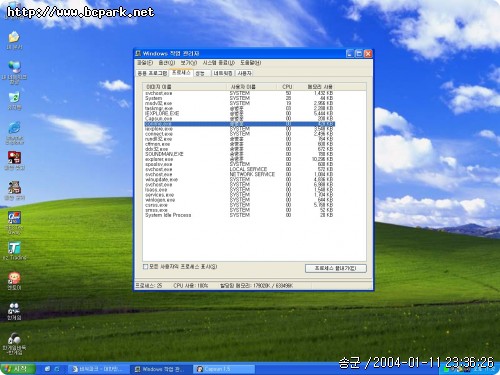Select the Processes tab
This screenshot has width=500, height=375.
click(x=181, y=72)
